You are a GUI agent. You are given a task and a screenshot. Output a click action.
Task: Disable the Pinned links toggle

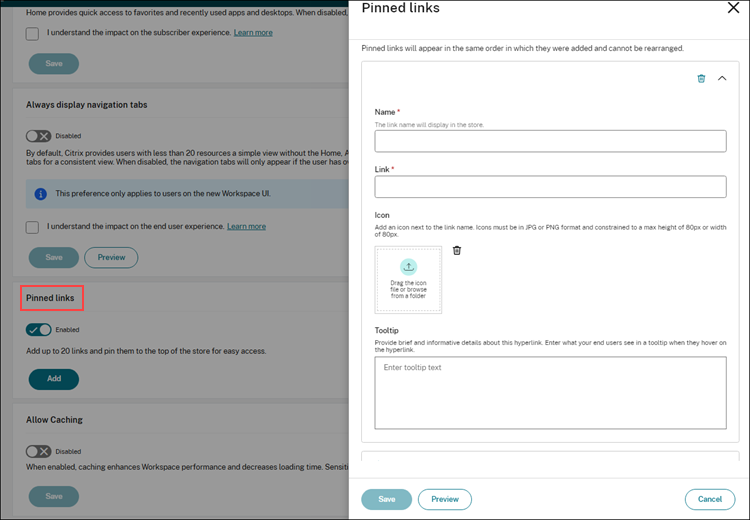38,329
